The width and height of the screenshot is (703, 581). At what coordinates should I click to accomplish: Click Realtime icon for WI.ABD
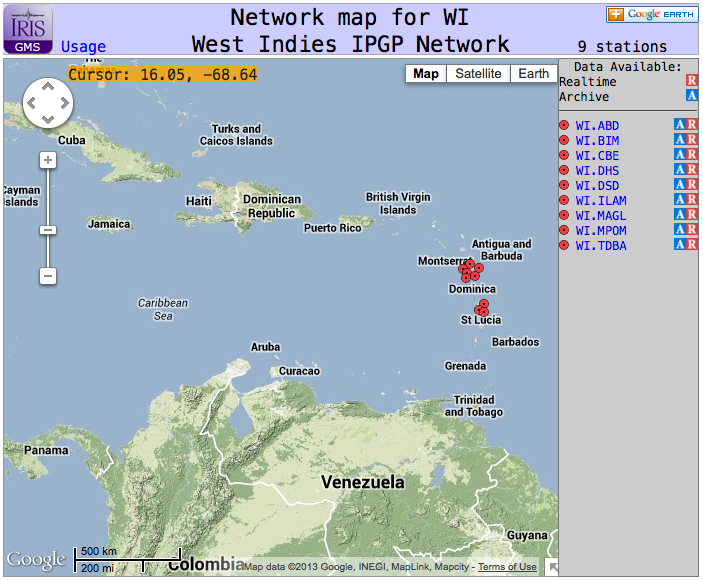click(x=692, y=125)
